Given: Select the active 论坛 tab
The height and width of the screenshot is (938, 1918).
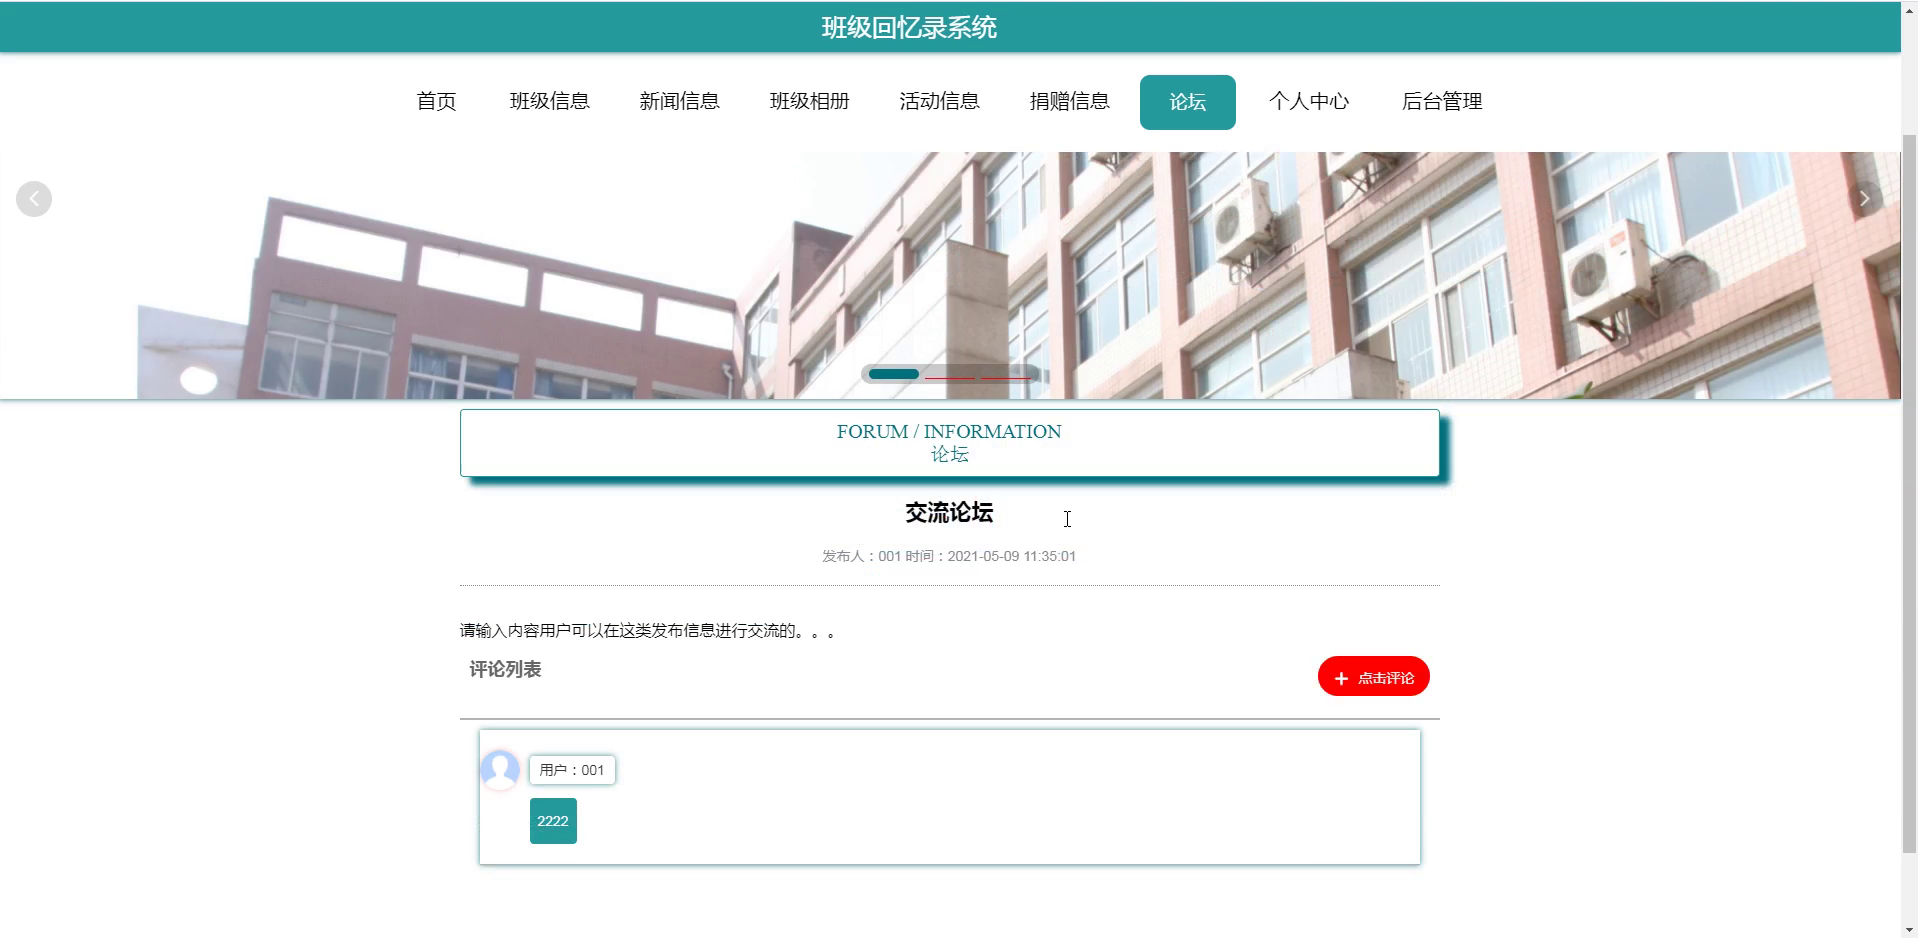Looking at the screenshot, I should pos(1187,101).
